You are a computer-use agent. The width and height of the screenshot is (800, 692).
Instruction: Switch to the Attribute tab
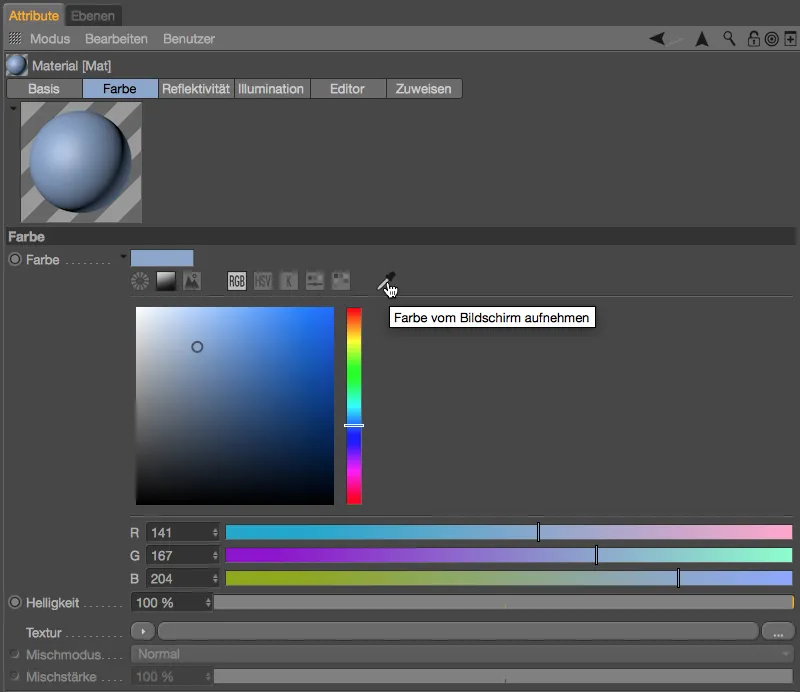34,16
